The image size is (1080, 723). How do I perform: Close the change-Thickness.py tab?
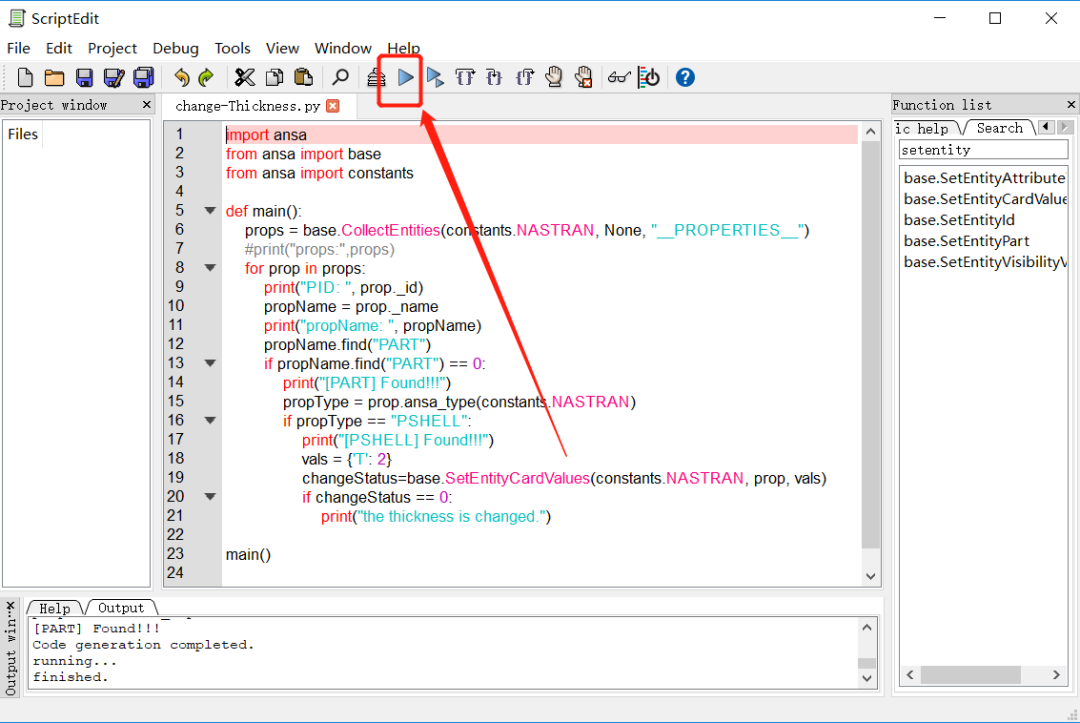tap(333, 106)
